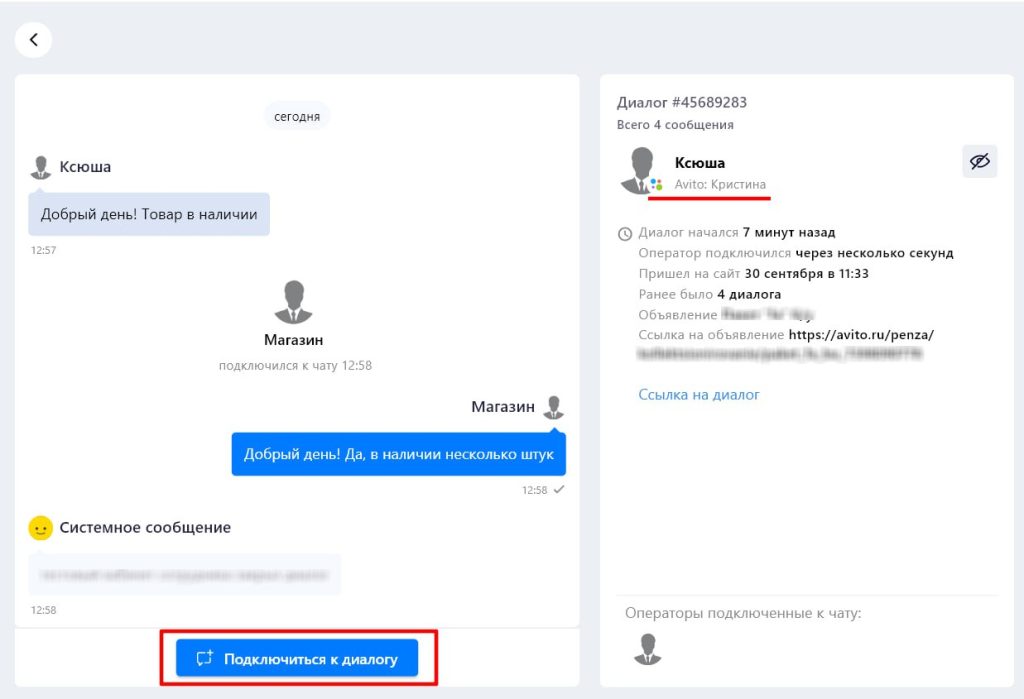Screen dimensions: 1024x699
Task: Select the сегодня date chip
Action: 298,116
